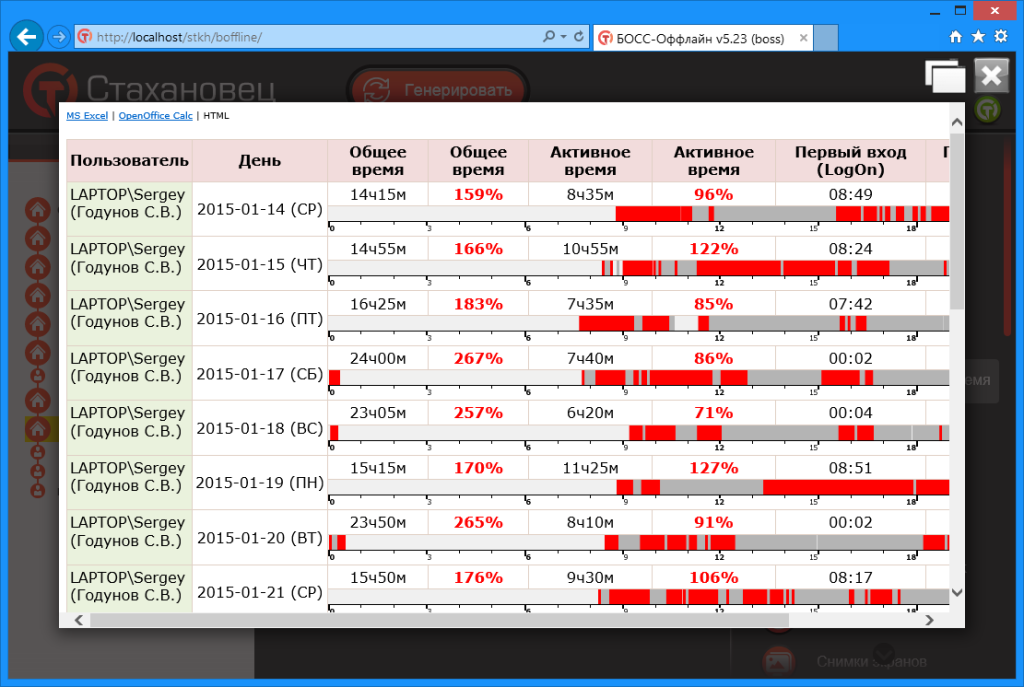Open the browser Home icon
The image size is (1024, 687).
[955, 37]
